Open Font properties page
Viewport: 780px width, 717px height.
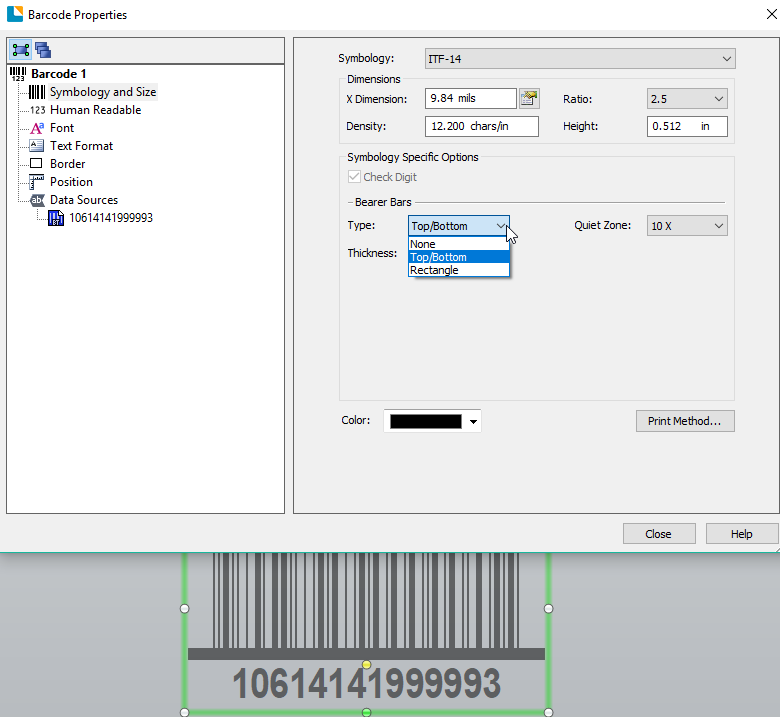[x=62, y=128]
